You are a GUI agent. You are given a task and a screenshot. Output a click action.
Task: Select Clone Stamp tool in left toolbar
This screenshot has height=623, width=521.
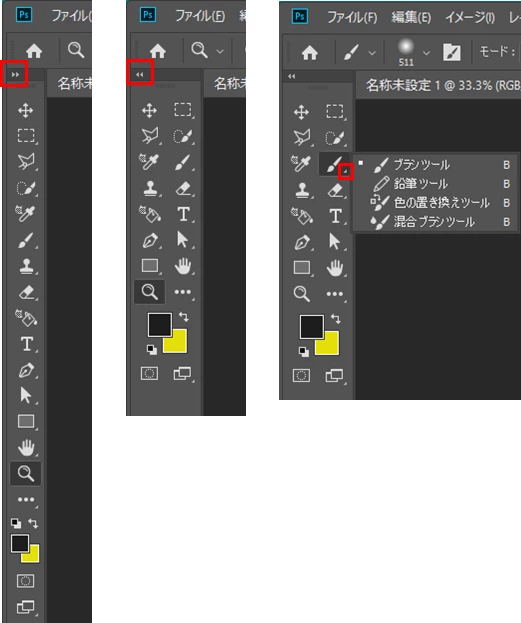point(26,266)
